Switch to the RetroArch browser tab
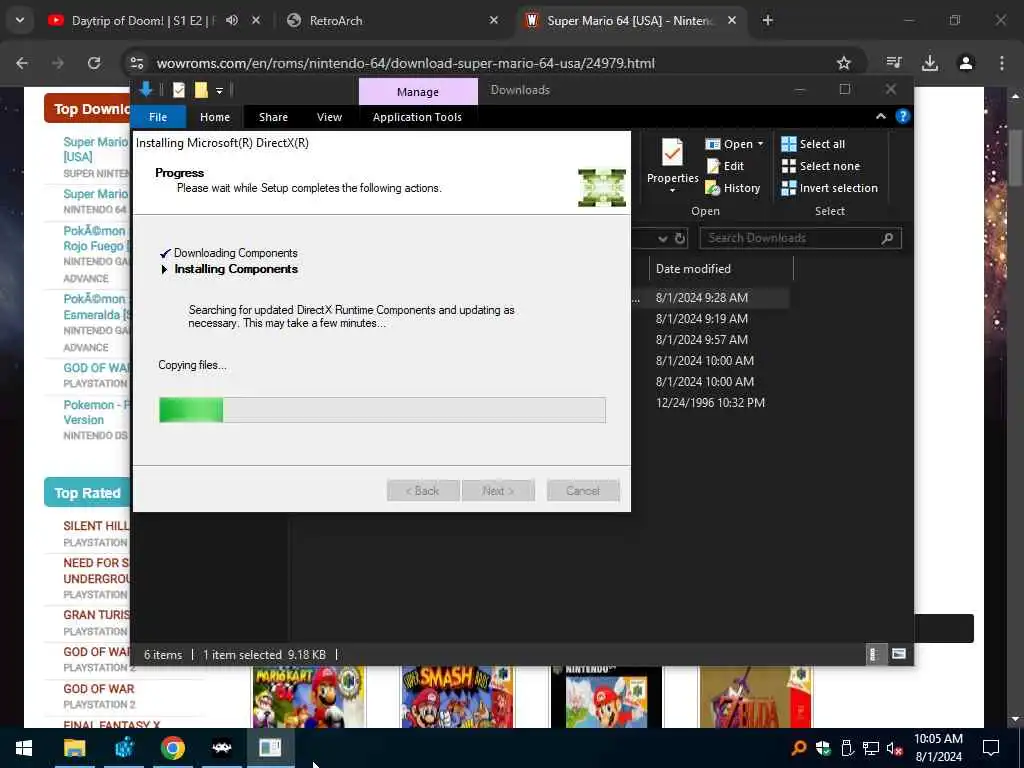 (392, 20)
